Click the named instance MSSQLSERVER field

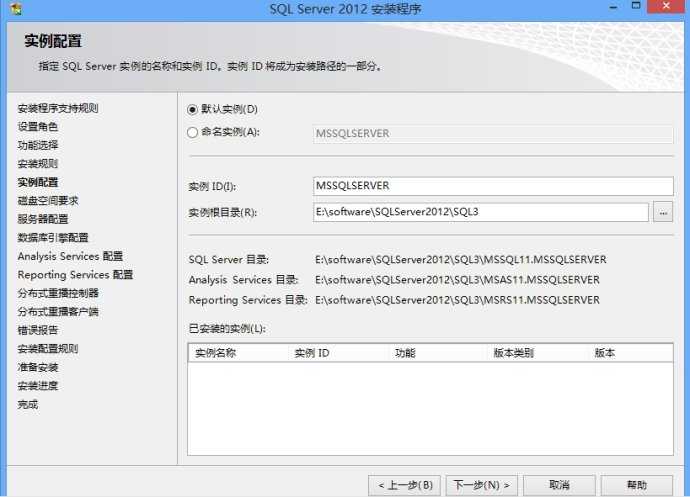pyautogui.click(x=493, y=134)
